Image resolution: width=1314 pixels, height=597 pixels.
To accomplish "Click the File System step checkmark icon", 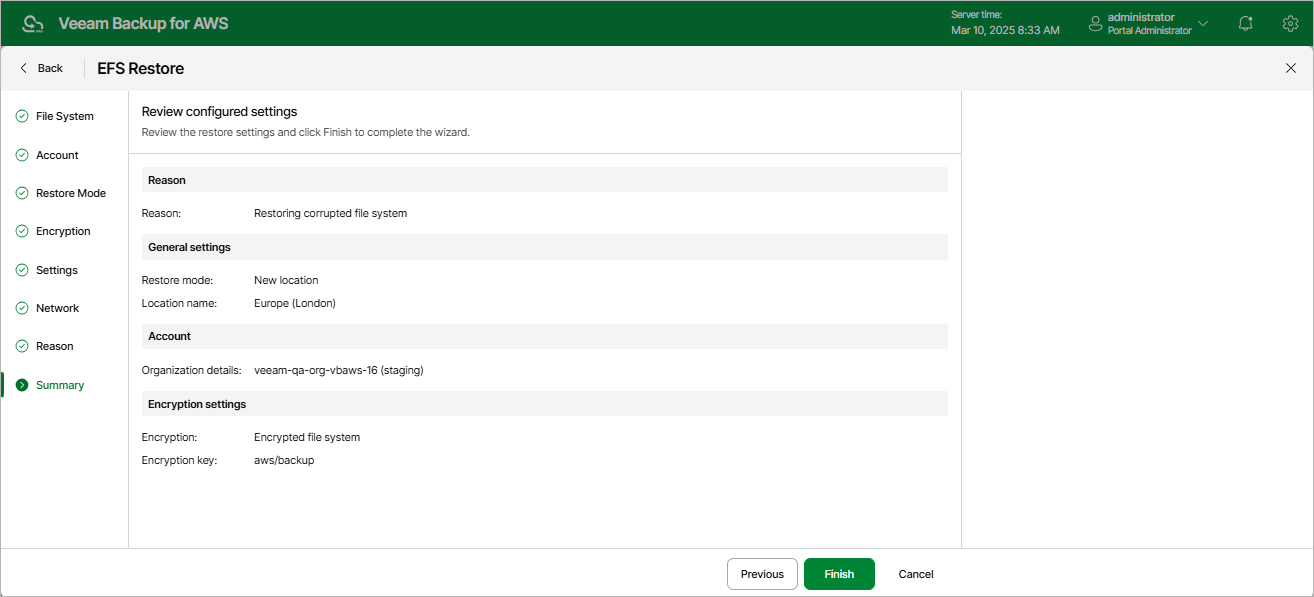I will tap(22, 116).
